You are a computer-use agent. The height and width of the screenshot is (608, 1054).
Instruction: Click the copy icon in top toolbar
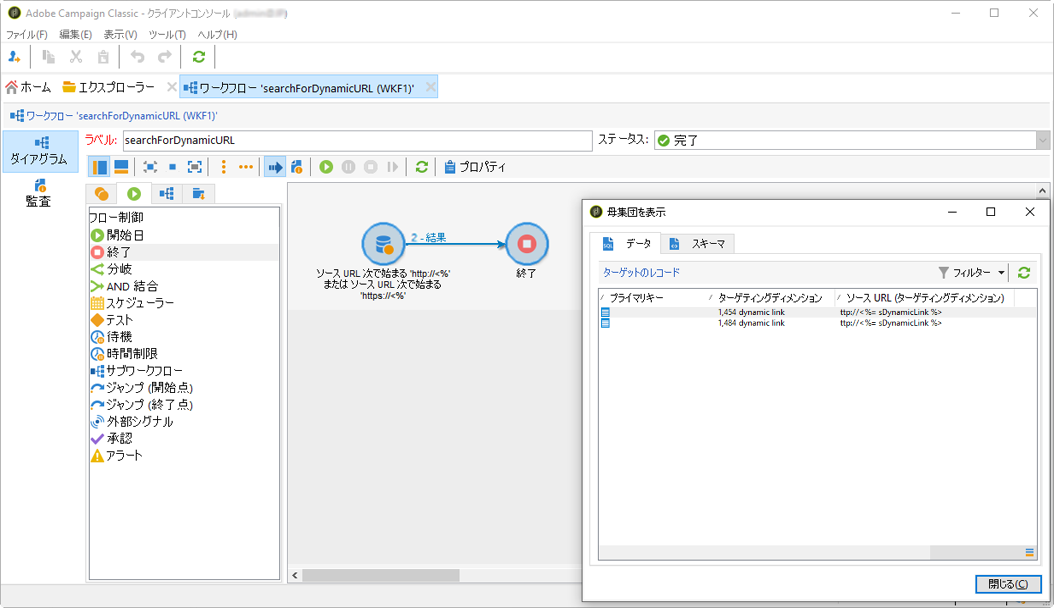(48, 57)
